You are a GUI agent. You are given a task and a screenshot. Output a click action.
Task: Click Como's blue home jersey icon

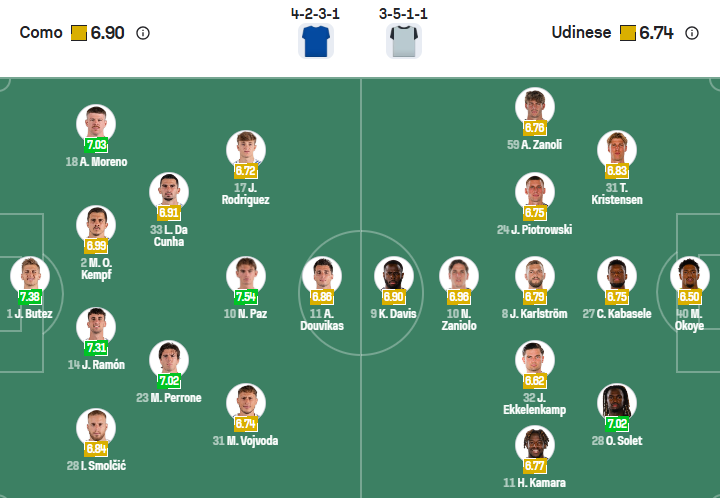[x=315, y=41]
